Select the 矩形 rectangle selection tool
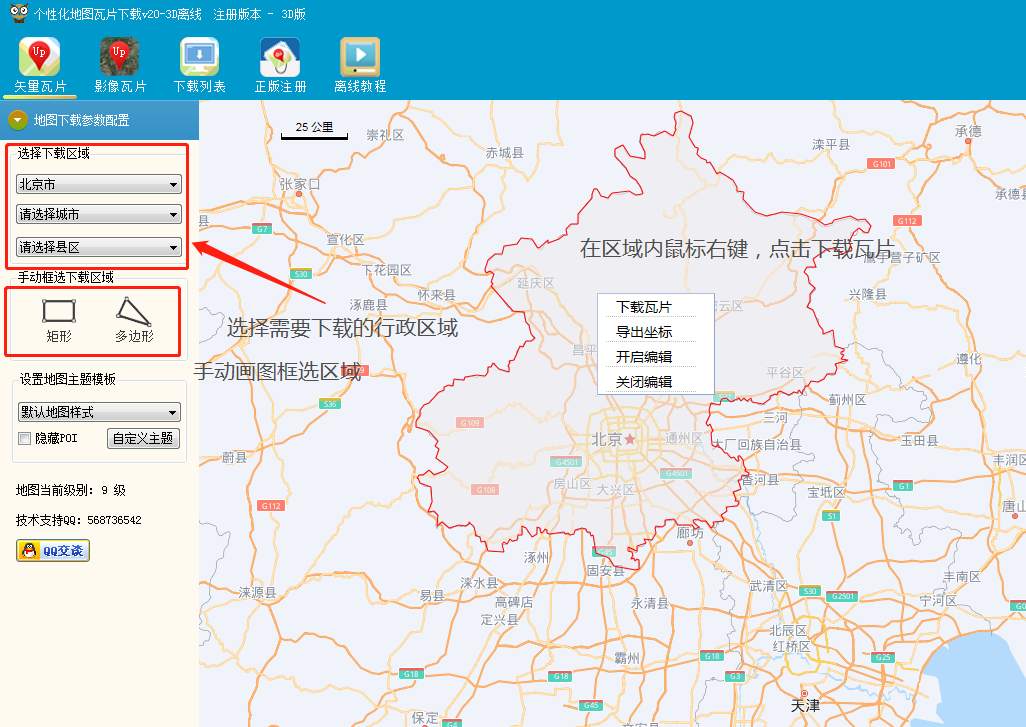 [59, 320]
